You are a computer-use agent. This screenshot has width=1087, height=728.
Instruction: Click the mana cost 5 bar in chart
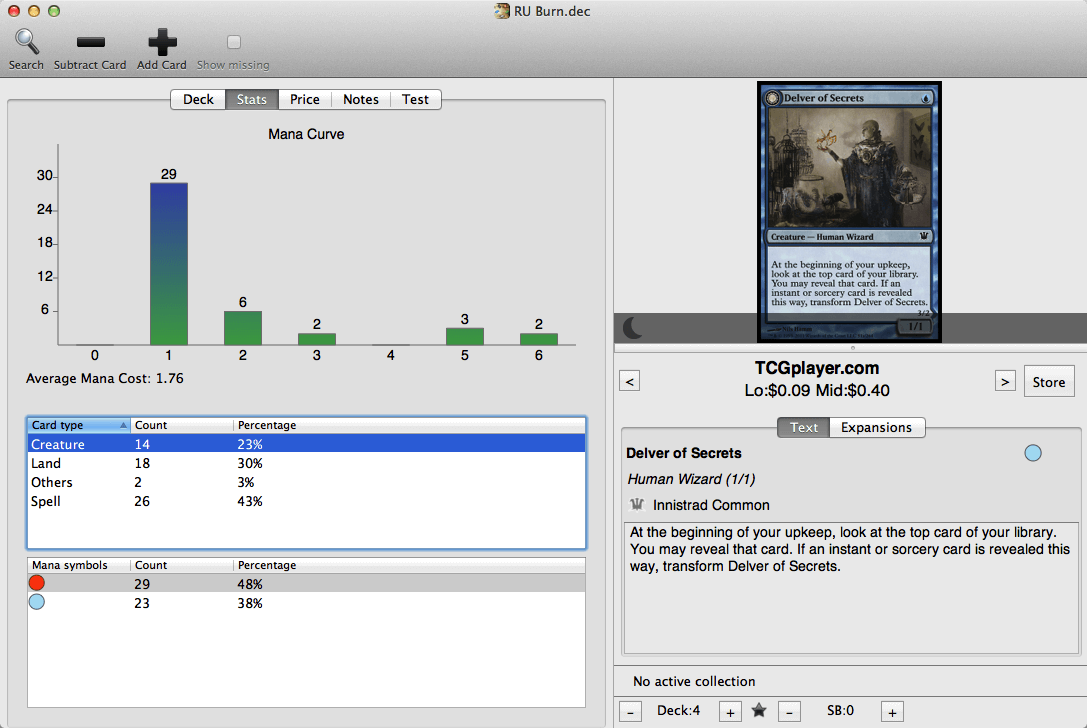click(x=464, y=336)
